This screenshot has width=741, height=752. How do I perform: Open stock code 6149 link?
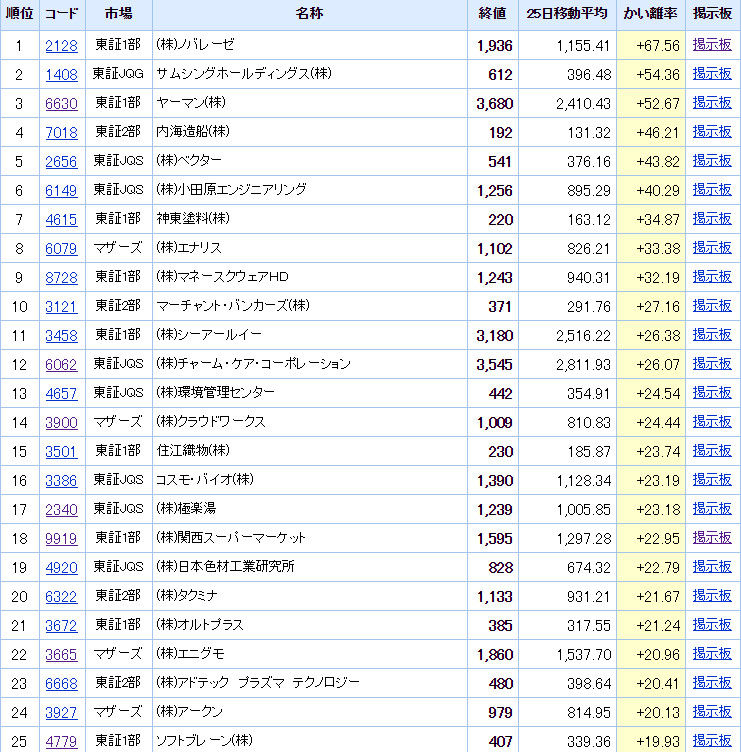[61, 191]
